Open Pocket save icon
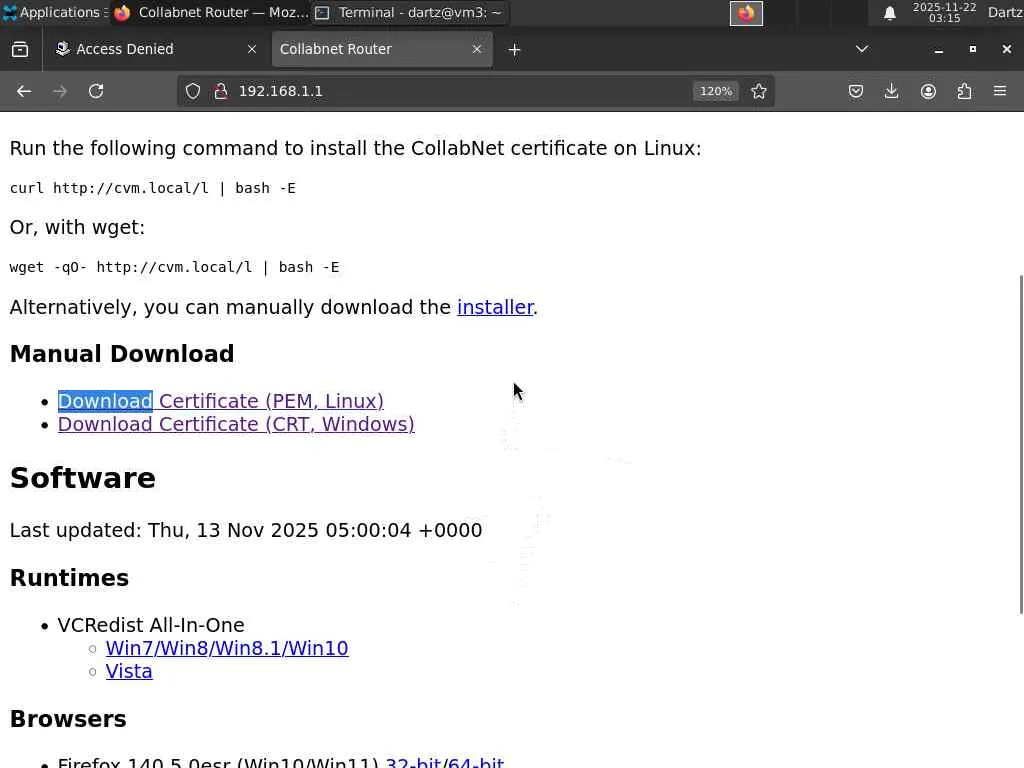1024x768 pixels. pyautogui.click(x=856, y=91)
